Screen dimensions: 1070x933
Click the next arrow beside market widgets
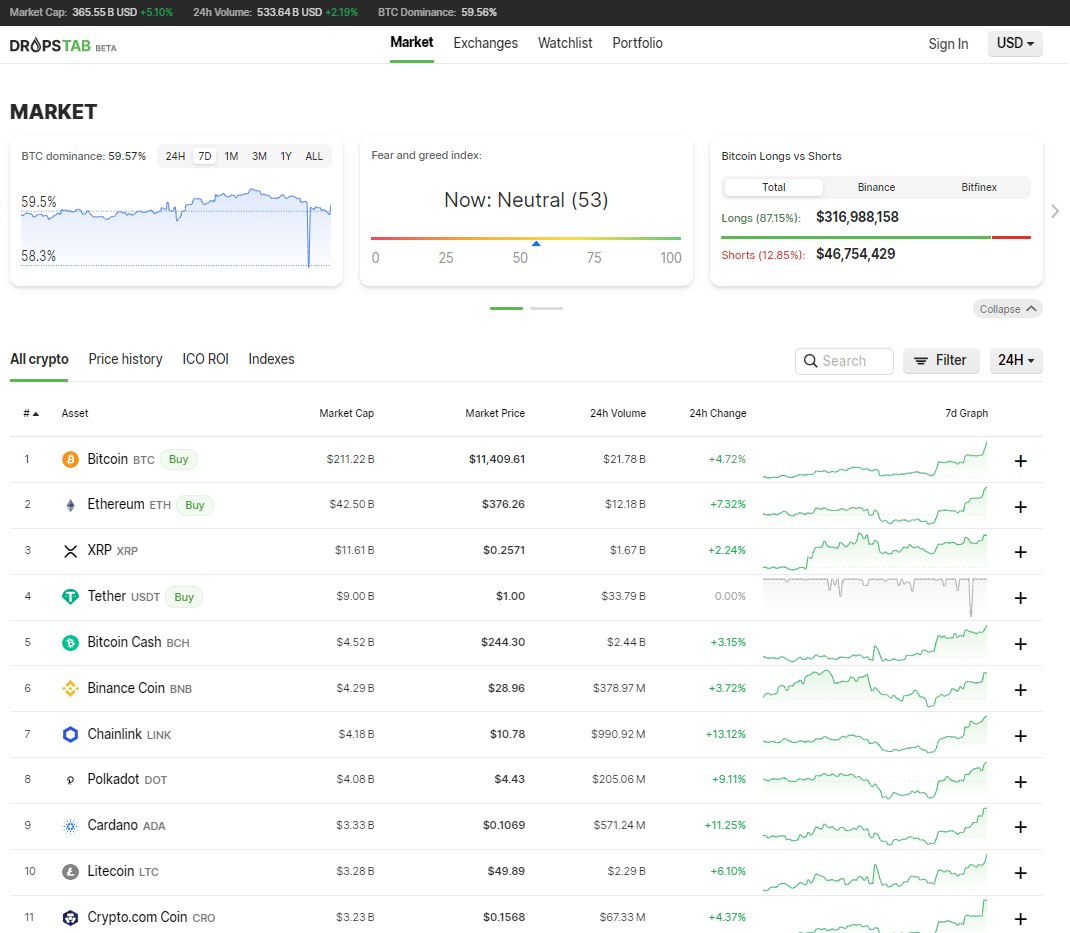click(1055, 211)
